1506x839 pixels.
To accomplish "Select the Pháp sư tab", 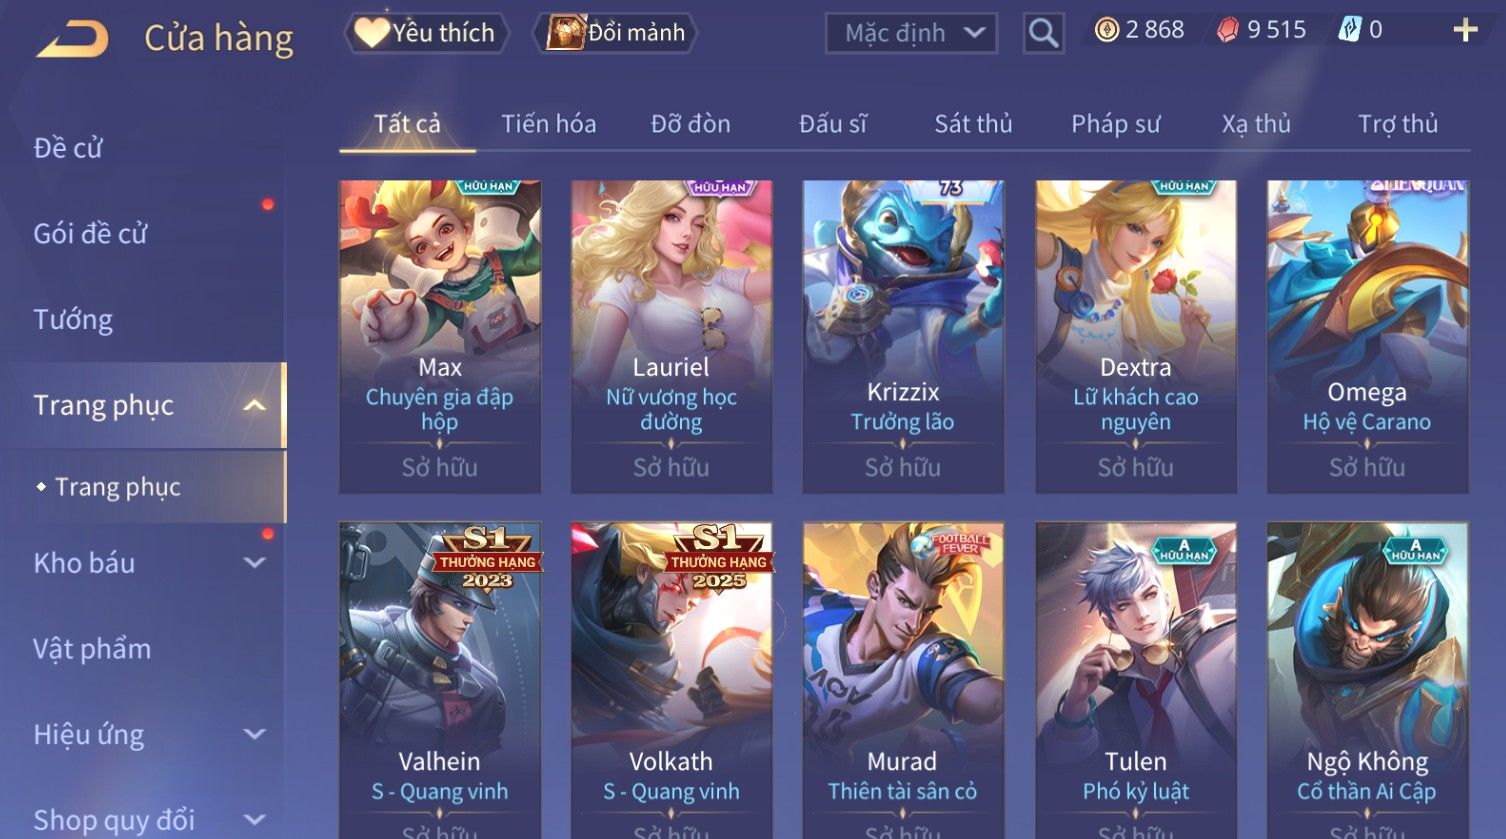I will 1115,124.
